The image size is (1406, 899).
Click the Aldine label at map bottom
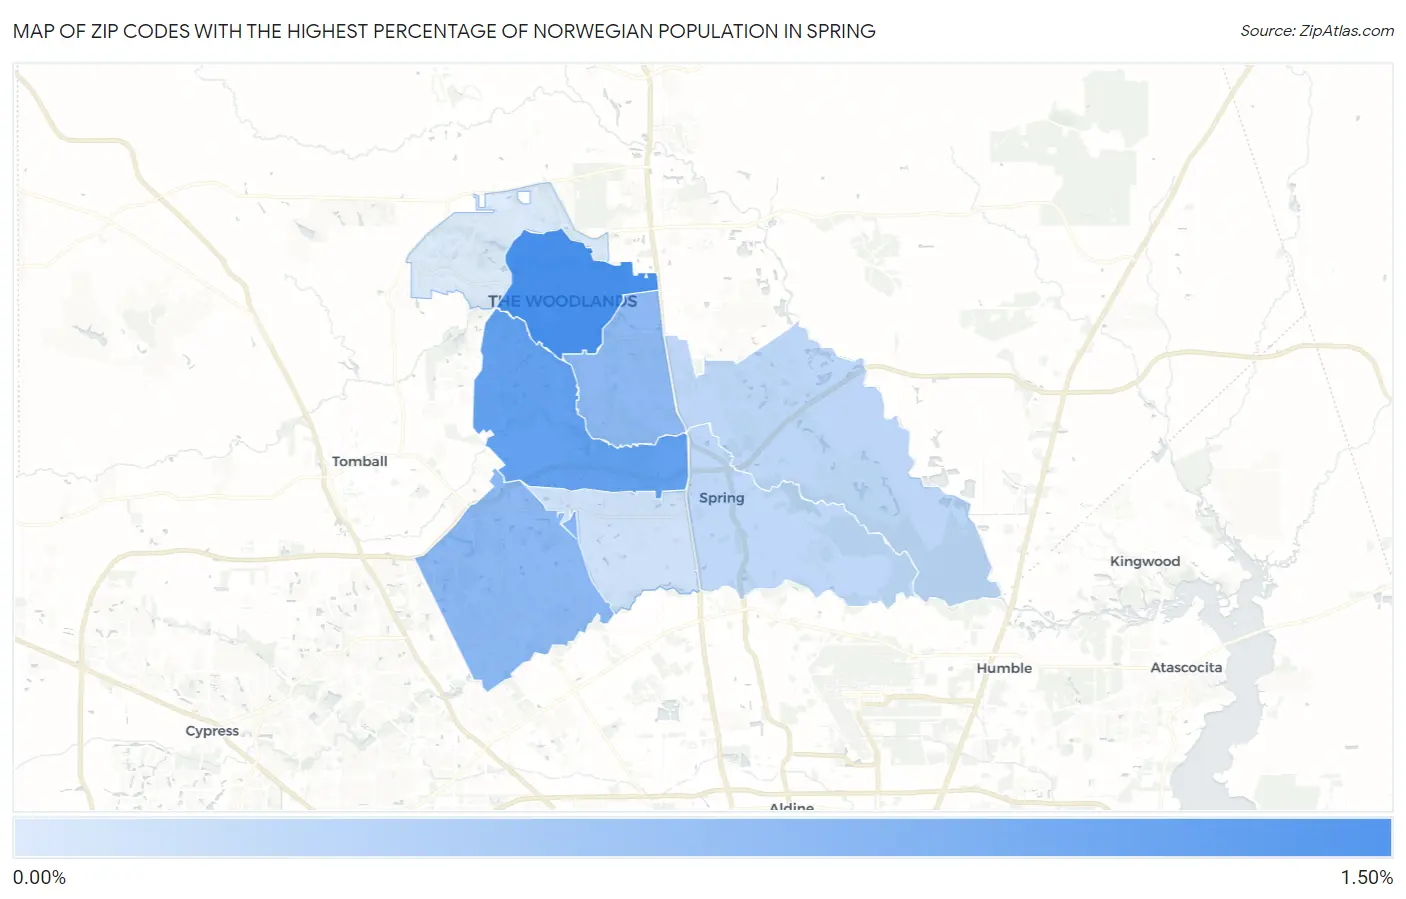[x=791, y=806]
